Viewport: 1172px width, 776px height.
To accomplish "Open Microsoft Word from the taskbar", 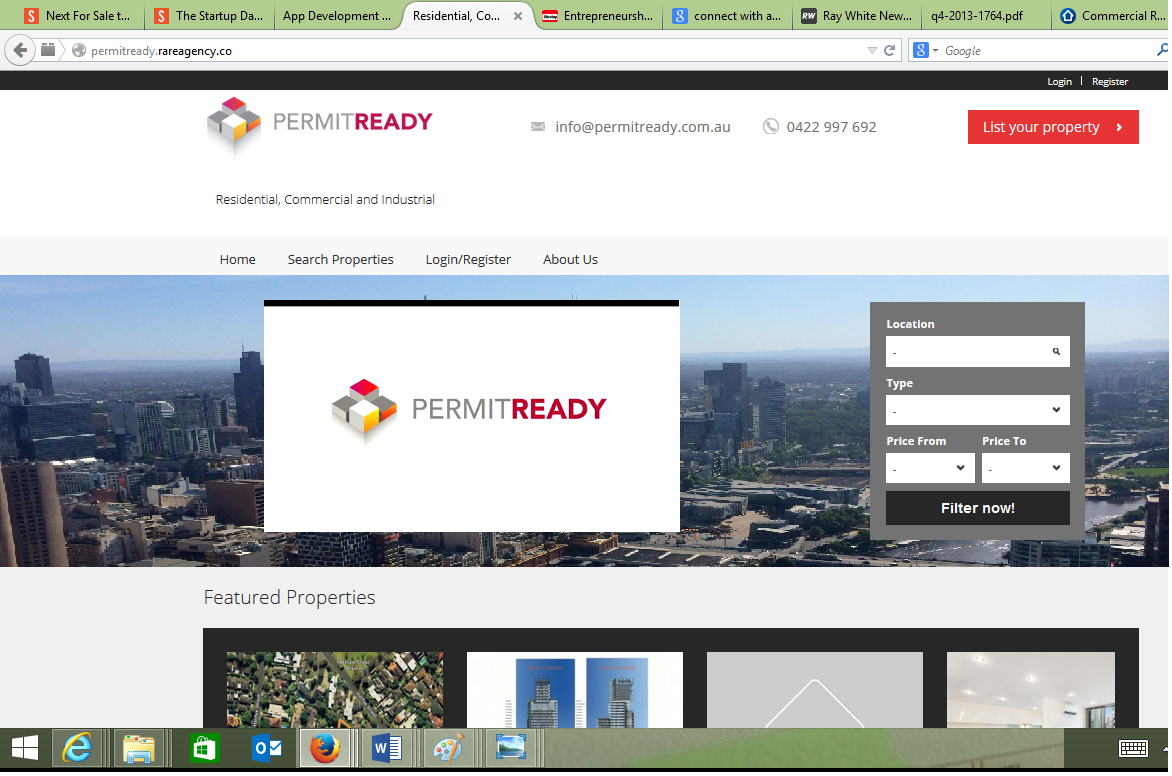I will pyautogui.click(x=386, y=748).
